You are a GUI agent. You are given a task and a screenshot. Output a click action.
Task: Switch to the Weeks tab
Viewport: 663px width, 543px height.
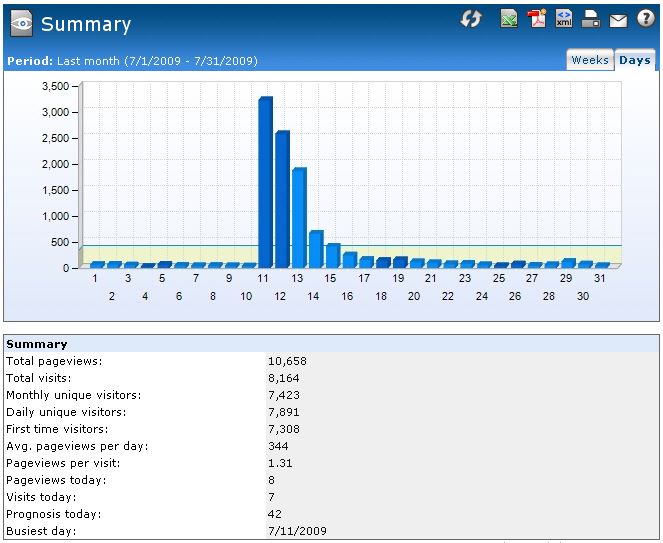pyautogui.click(x=589, y=60)
